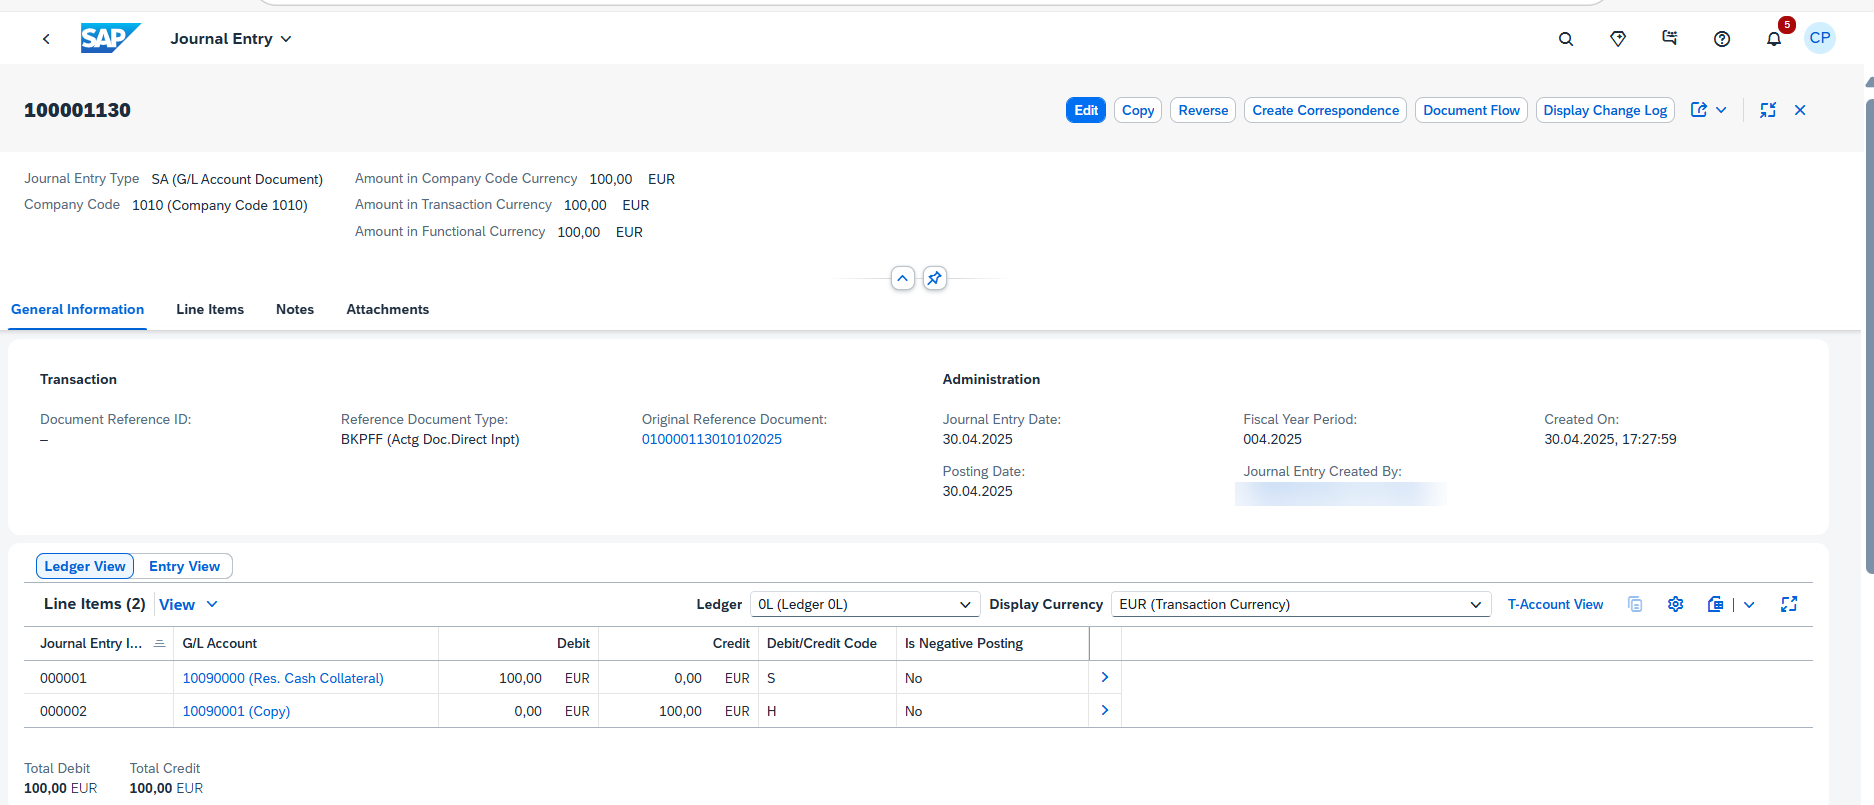Open the search icon in header
Image resolution: width=1874 pixels, height=805 pixels.
click(1566, 39)
